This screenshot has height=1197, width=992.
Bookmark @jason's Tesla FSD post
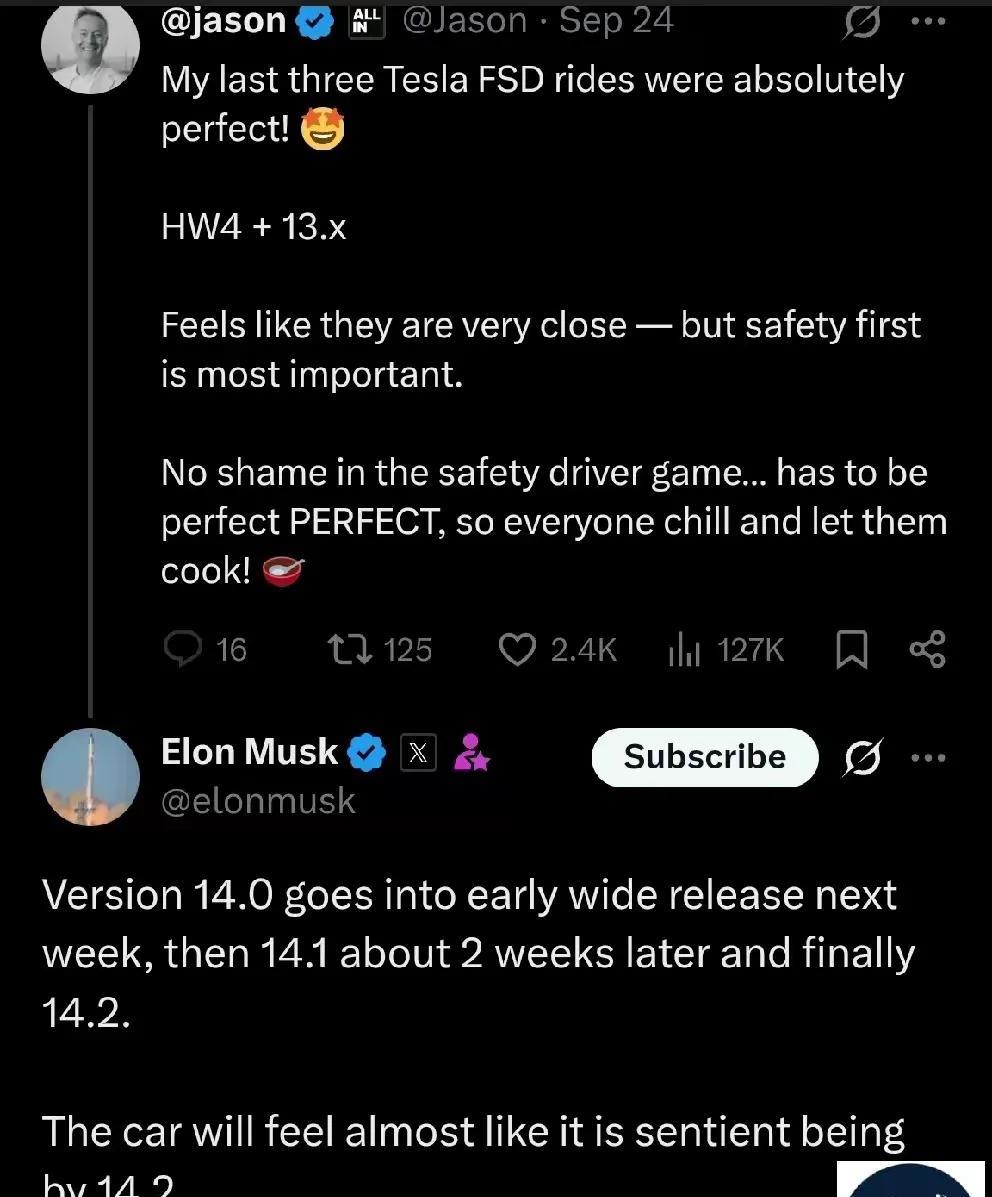click(850, 651)
